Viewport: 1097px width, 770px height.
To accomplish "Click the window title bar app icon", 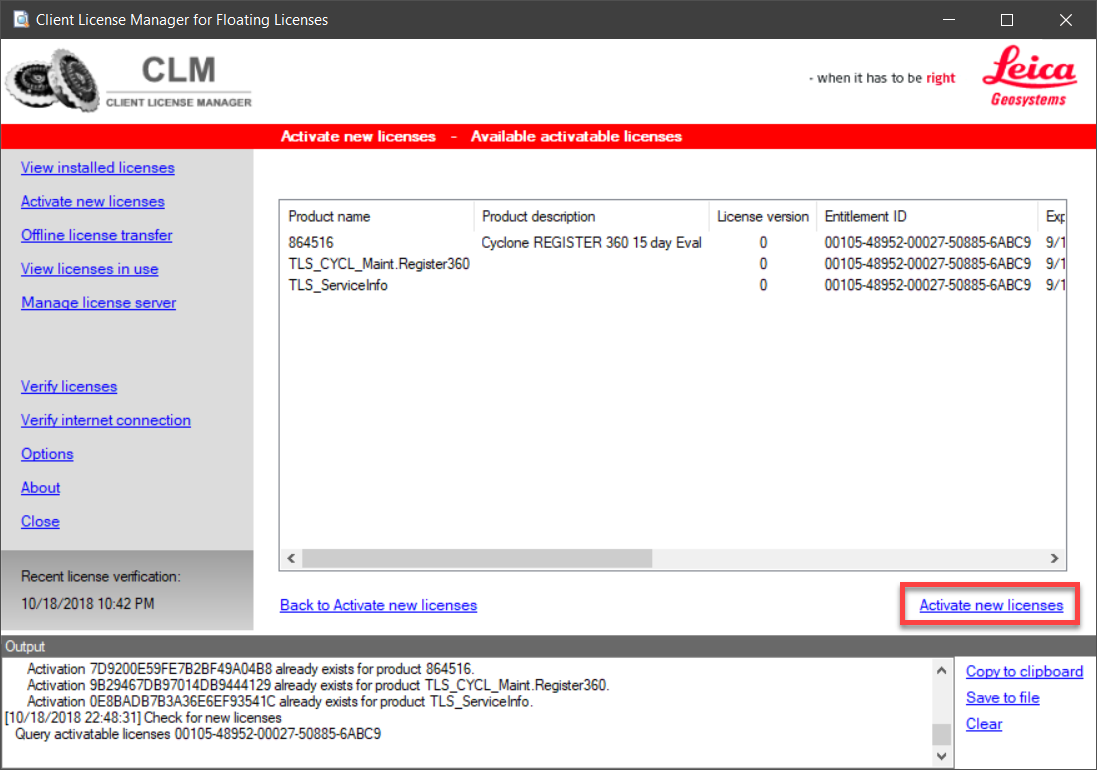I will [22, 19].
